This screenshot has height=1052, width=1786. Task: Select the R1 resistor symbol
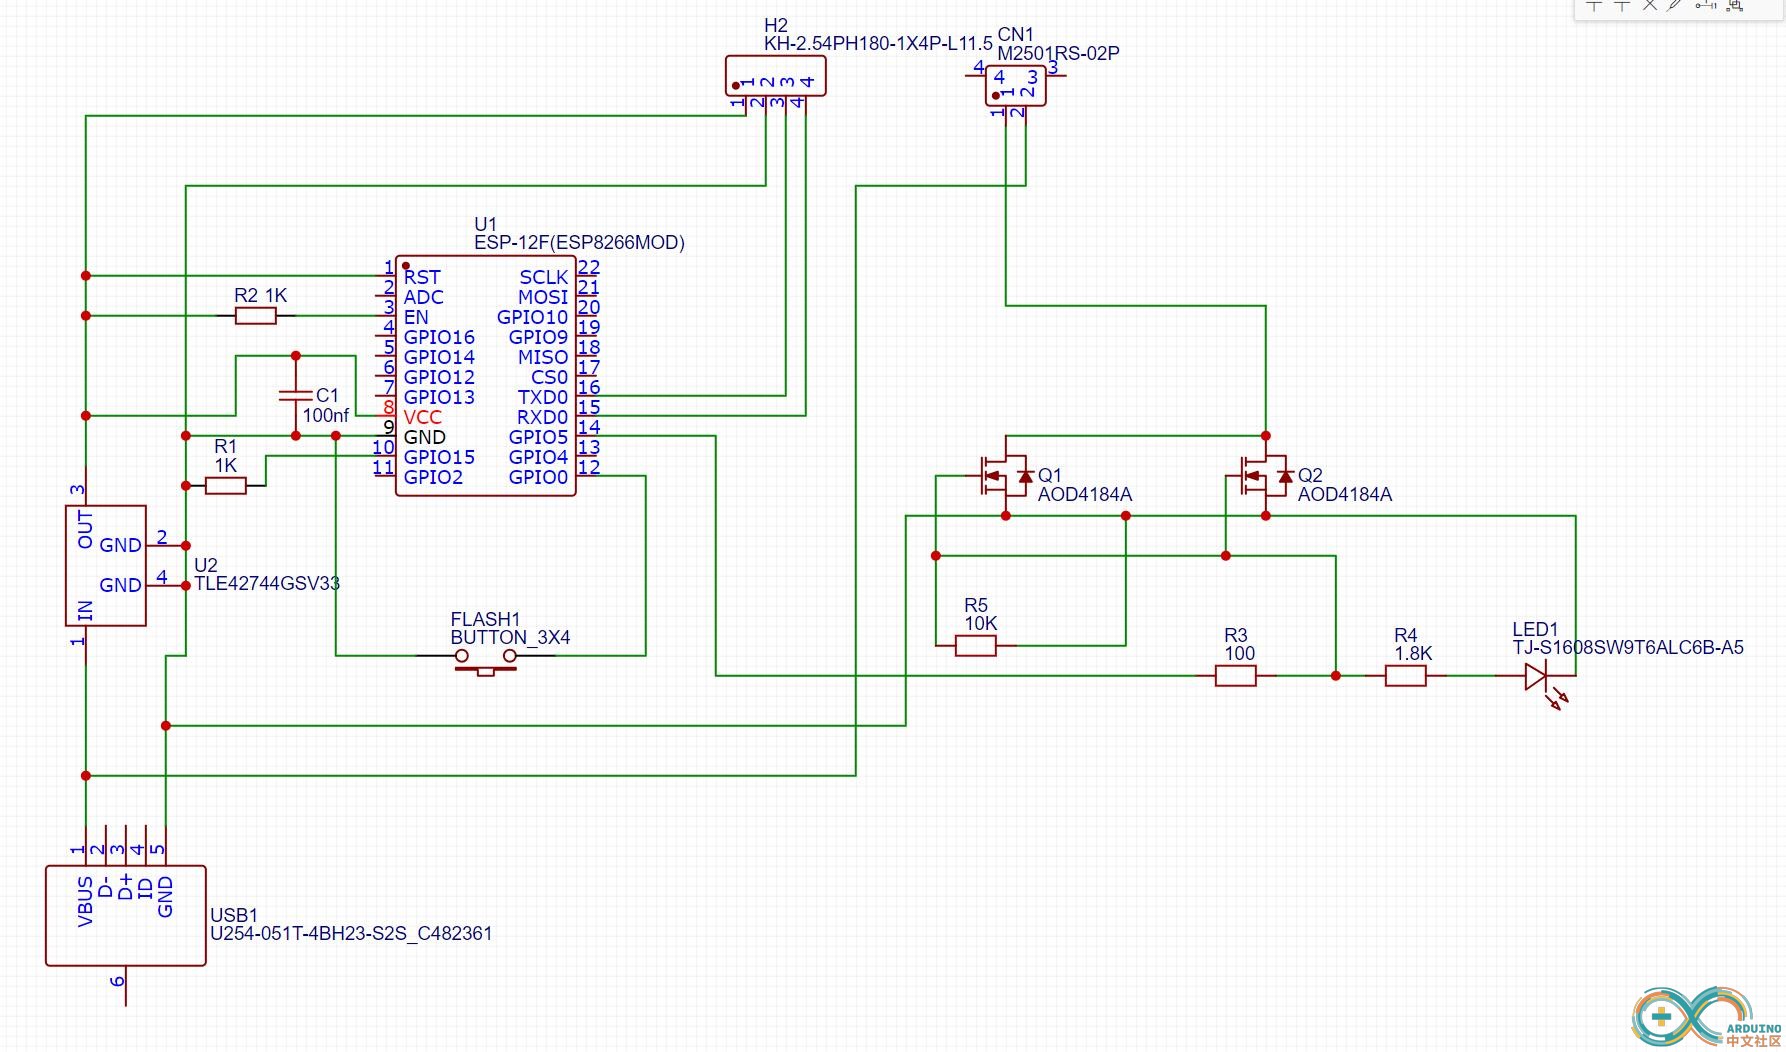[x=226, y=486]
